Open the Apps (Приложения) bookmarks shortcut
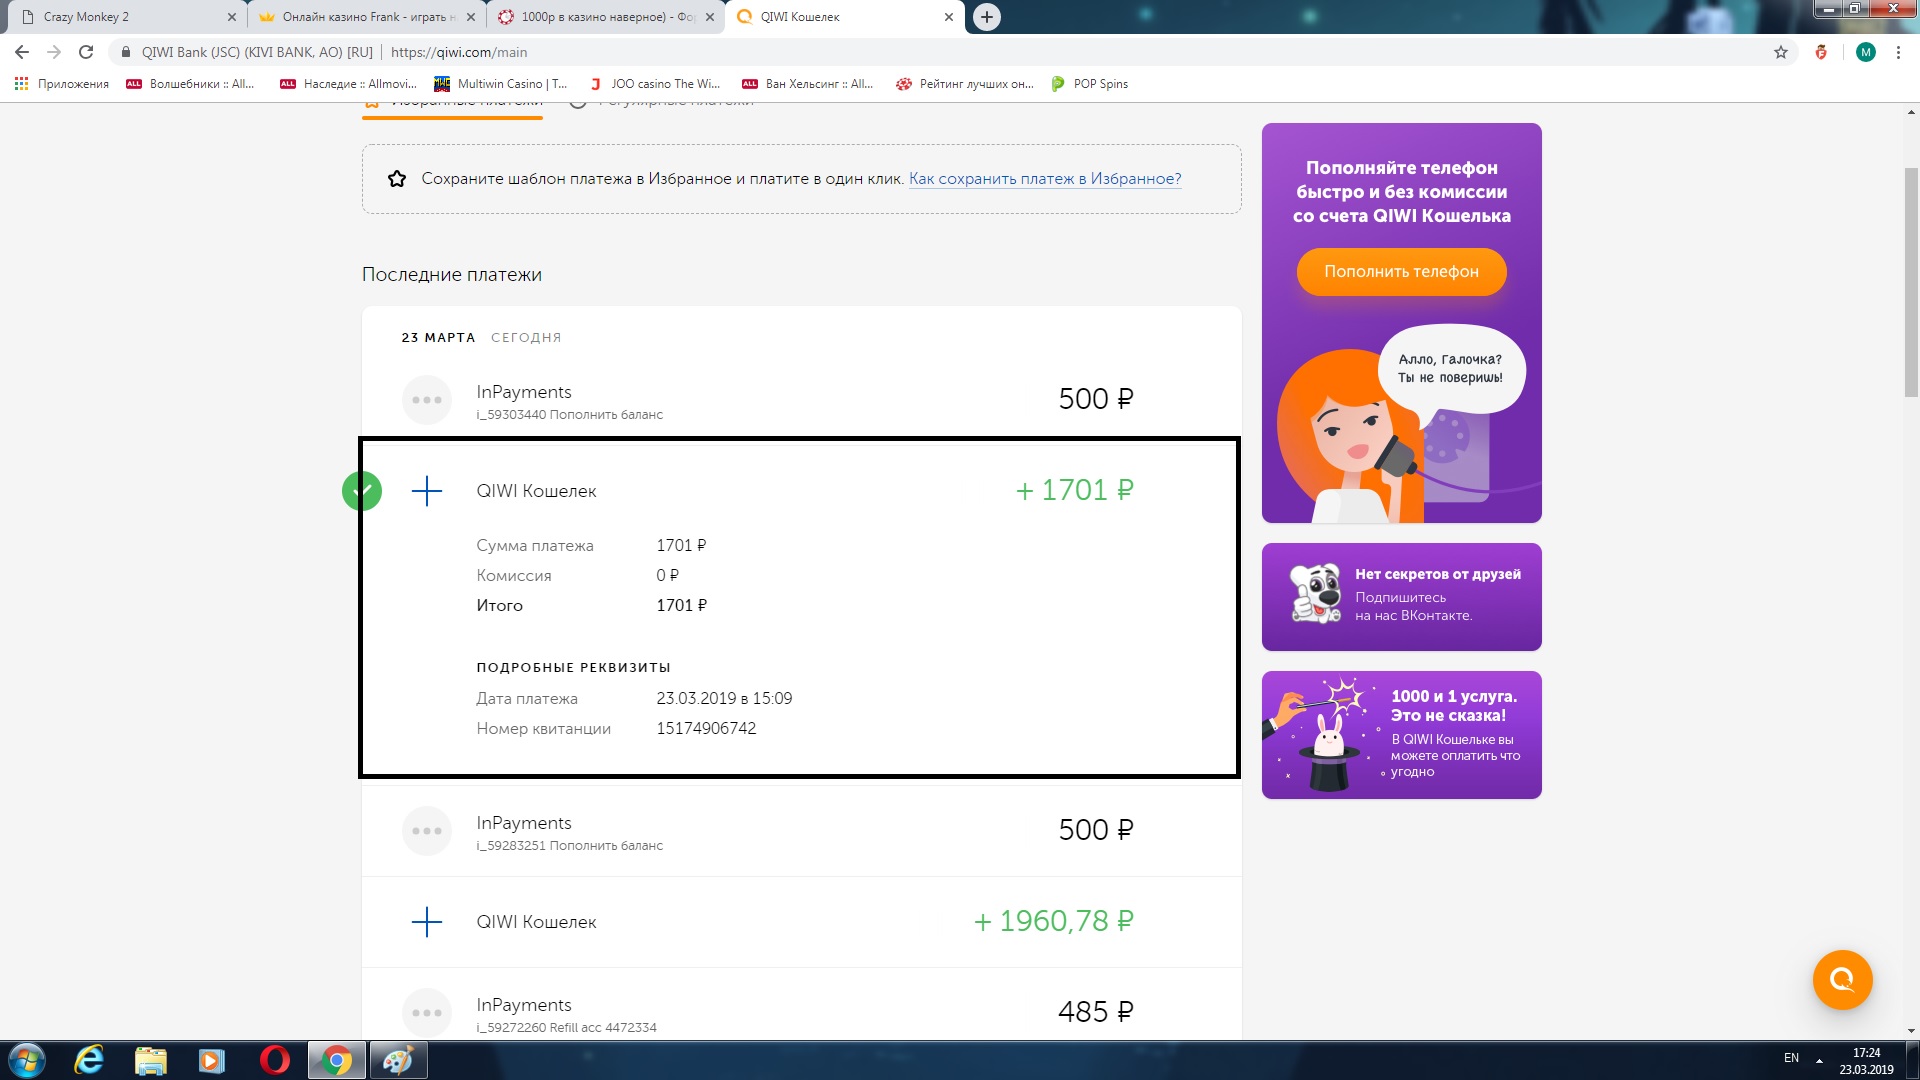 coord(62,84)
